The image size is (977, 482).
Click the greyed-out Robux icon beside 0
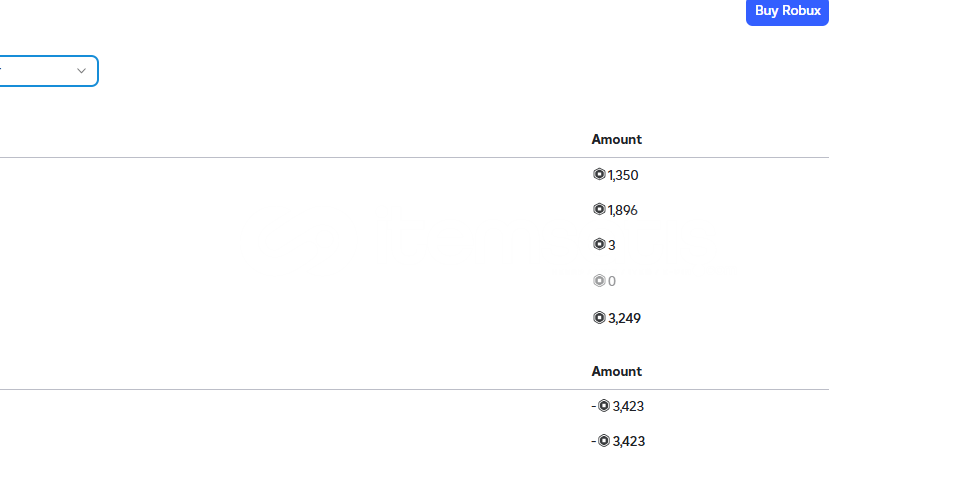click(x=599, y=281)
